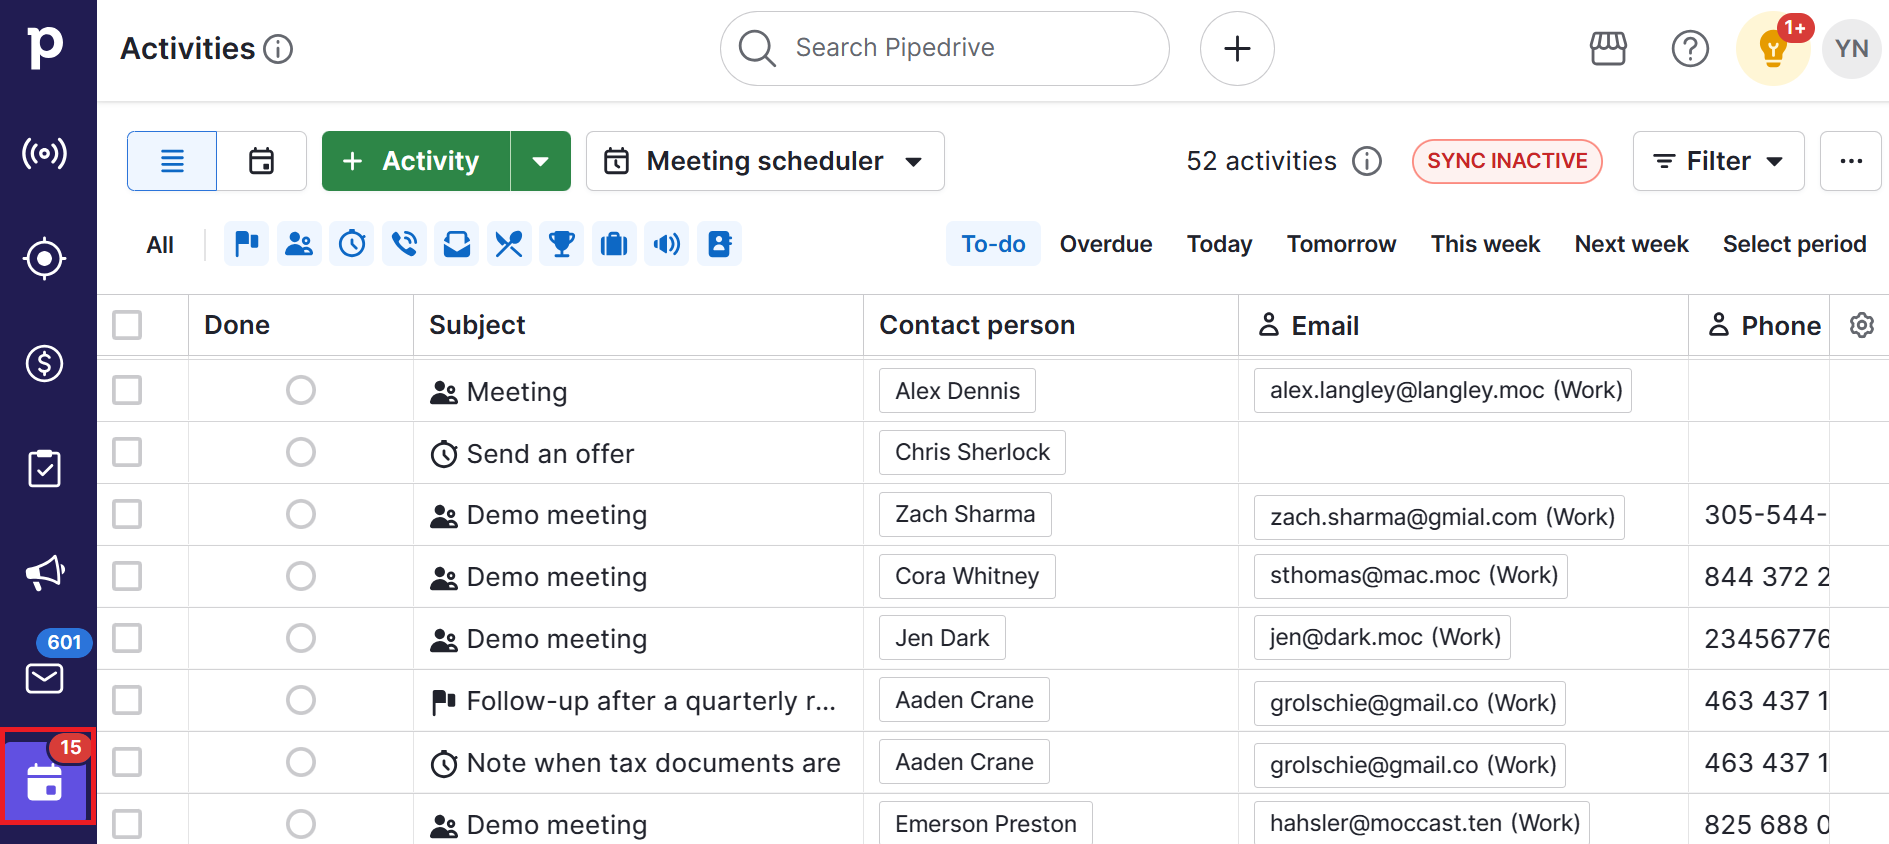Open Activities calendar icon with 15 badge
This screenshot has width=1889, height=844.
46,782
